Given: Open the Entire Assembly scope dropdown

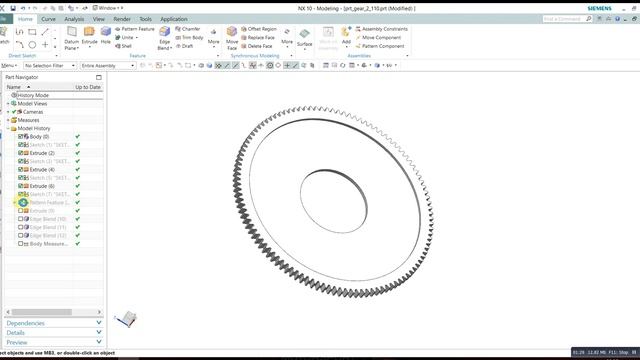Looking at the screenshot, I should (x=108, y=65).
